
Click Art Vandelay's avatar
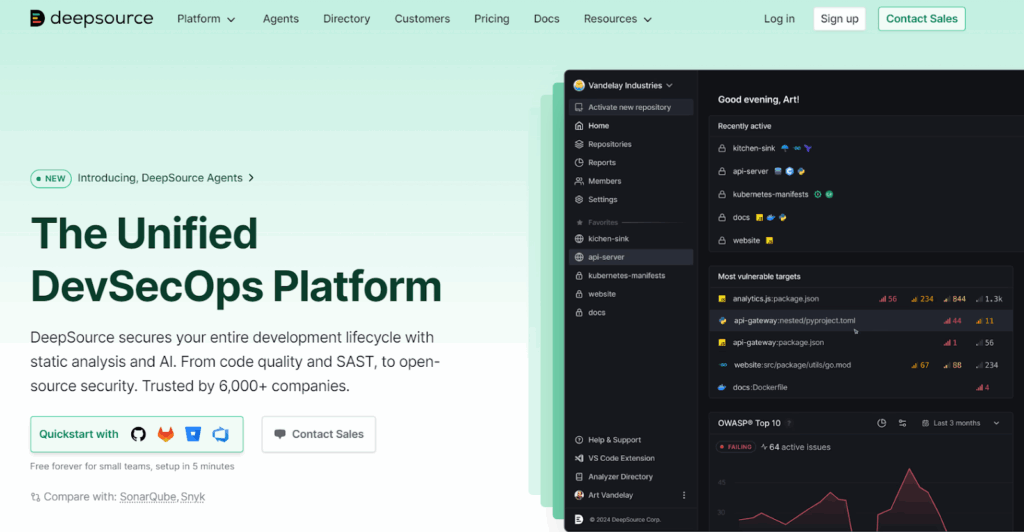(x=579, y=495)
